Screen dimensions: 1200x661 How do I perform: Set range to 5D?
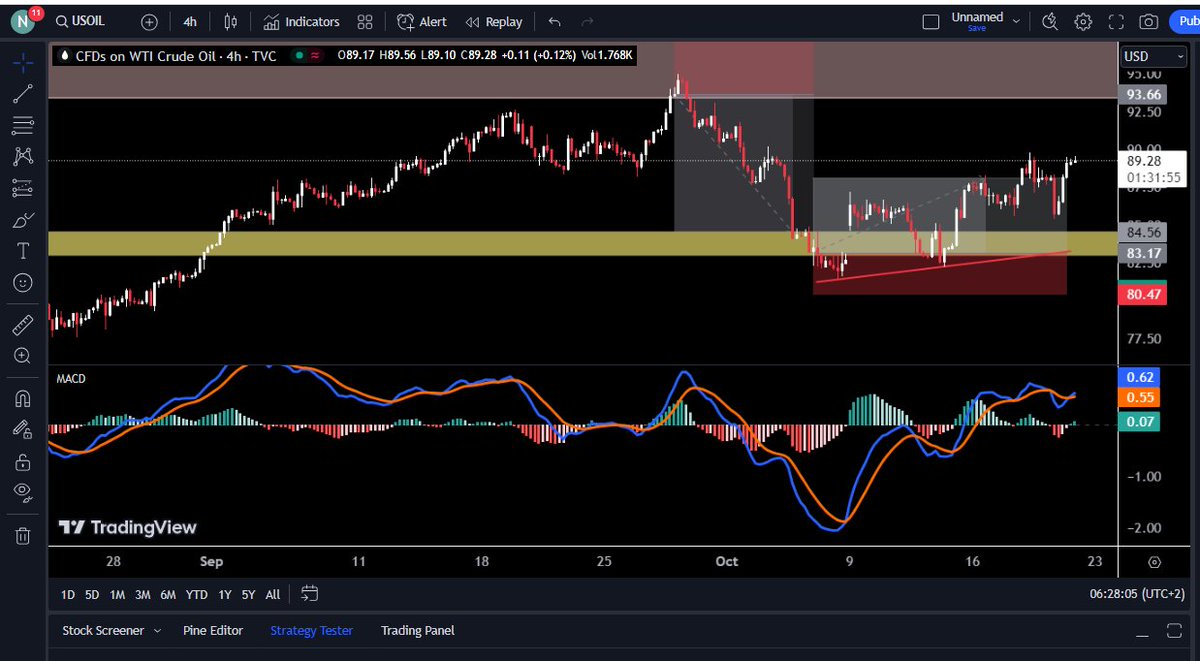click(92, 594)
